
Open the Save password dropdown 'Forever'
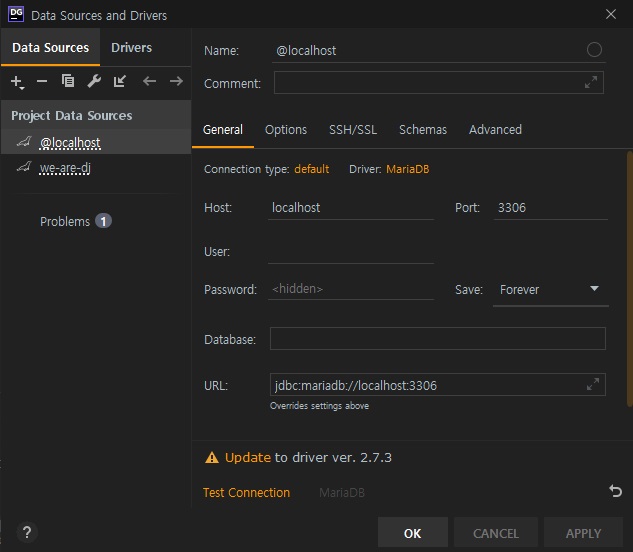551,290
